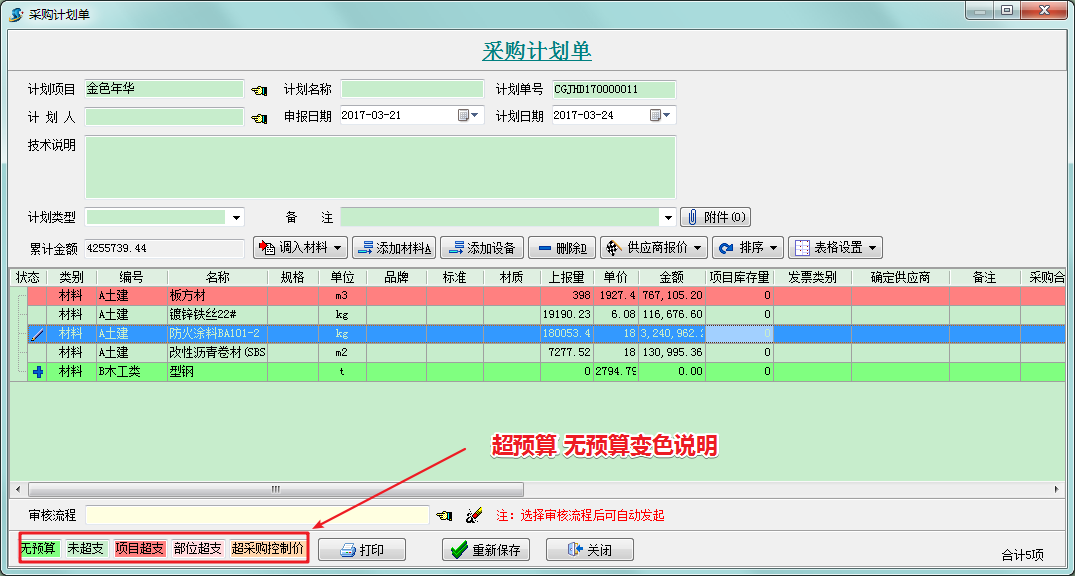Open the 调入材料 dropdown button

tap(301, 248)
